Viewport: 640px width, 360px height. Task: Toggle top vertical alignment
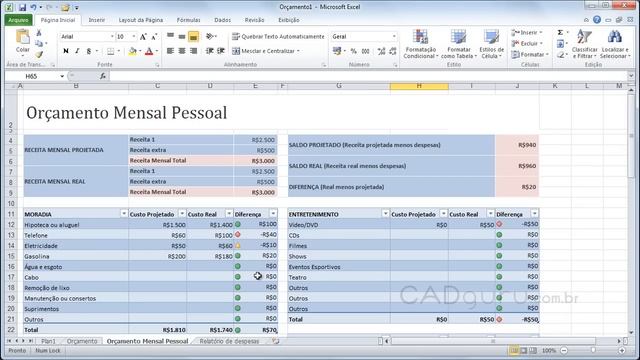click(170, 37)
